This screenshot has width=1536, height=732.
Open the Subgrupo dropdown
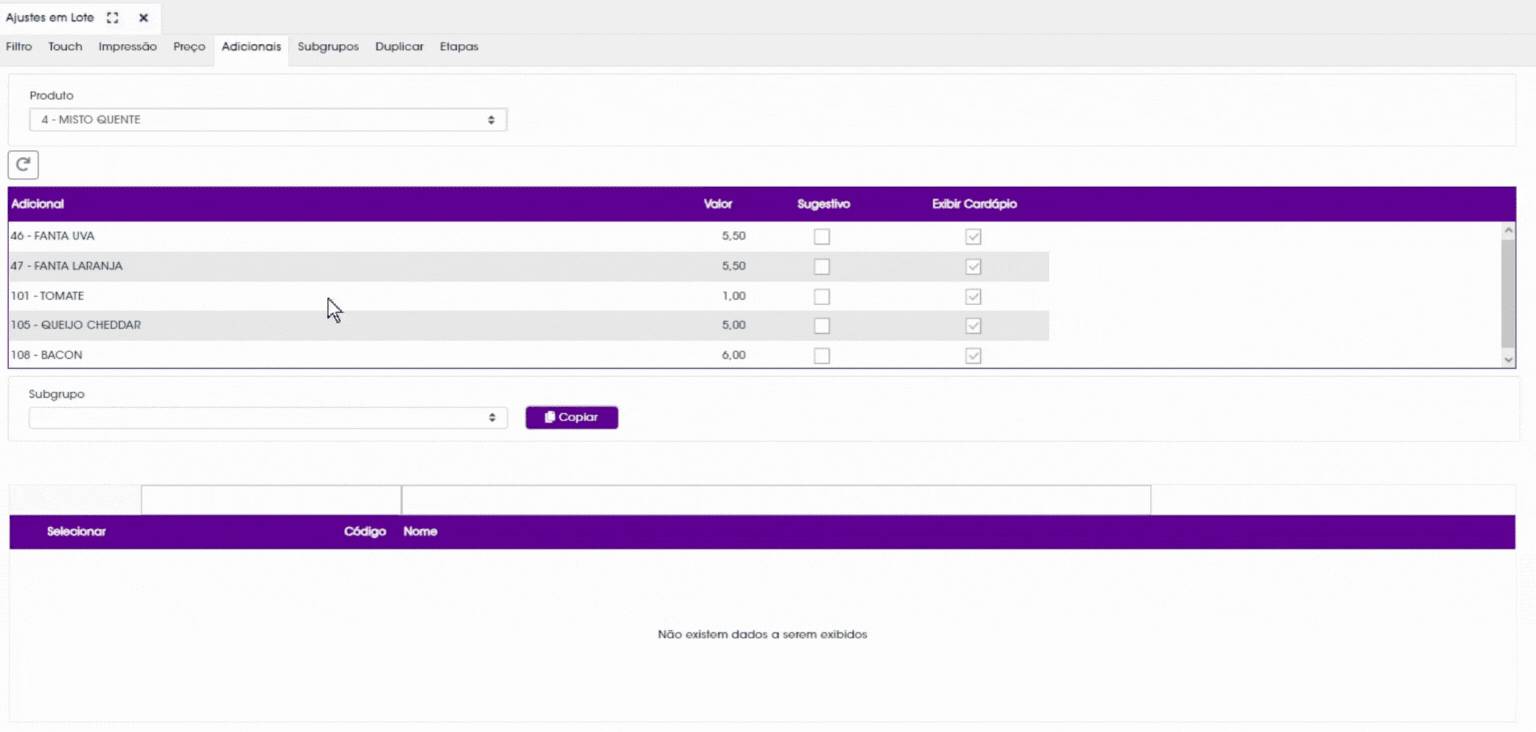coord(268,417)
